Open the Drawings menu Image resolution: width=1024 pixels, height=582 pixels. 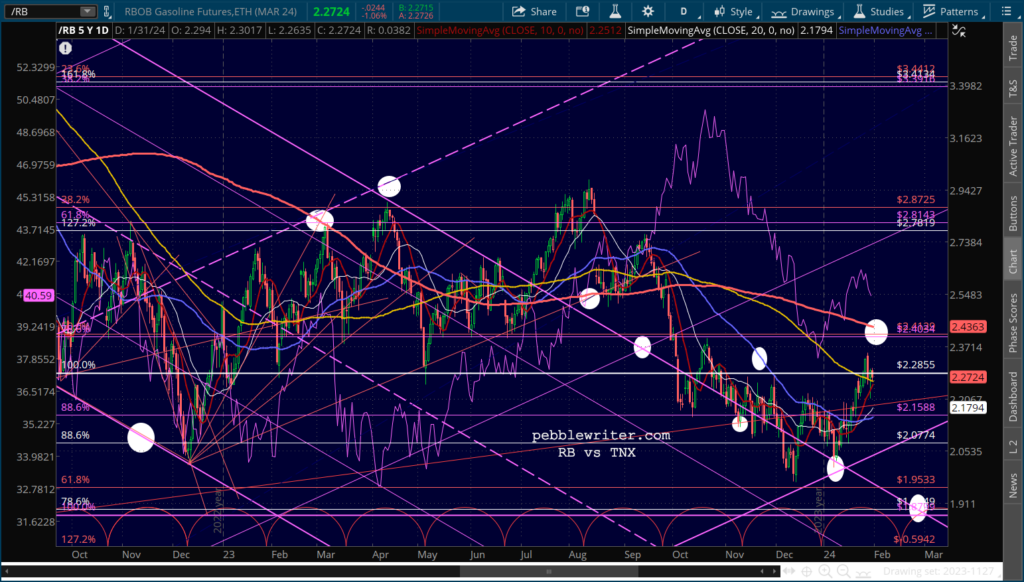tap(803, 11)
